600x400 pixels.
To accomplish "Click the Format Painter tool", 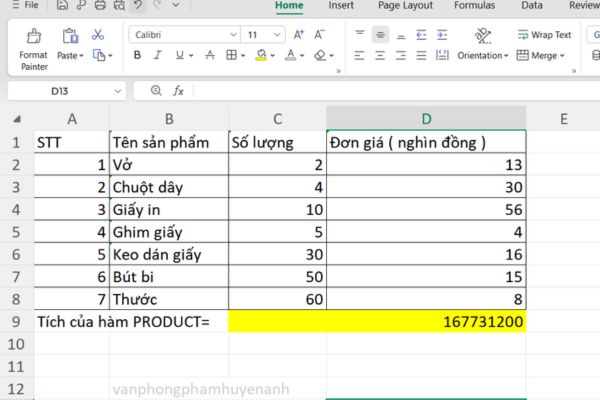I will point(34,49).
